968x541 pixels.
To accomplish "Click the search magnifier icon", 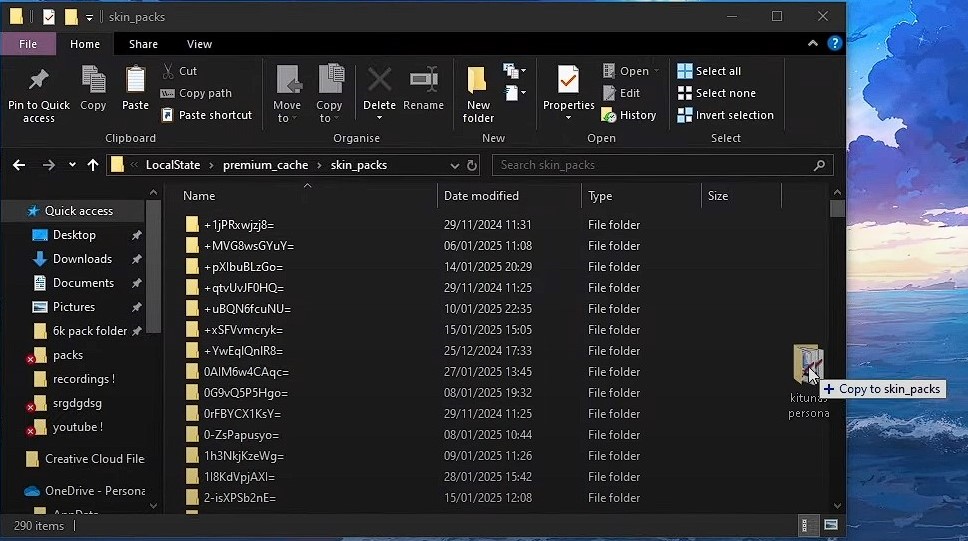I will click(819, 165).
